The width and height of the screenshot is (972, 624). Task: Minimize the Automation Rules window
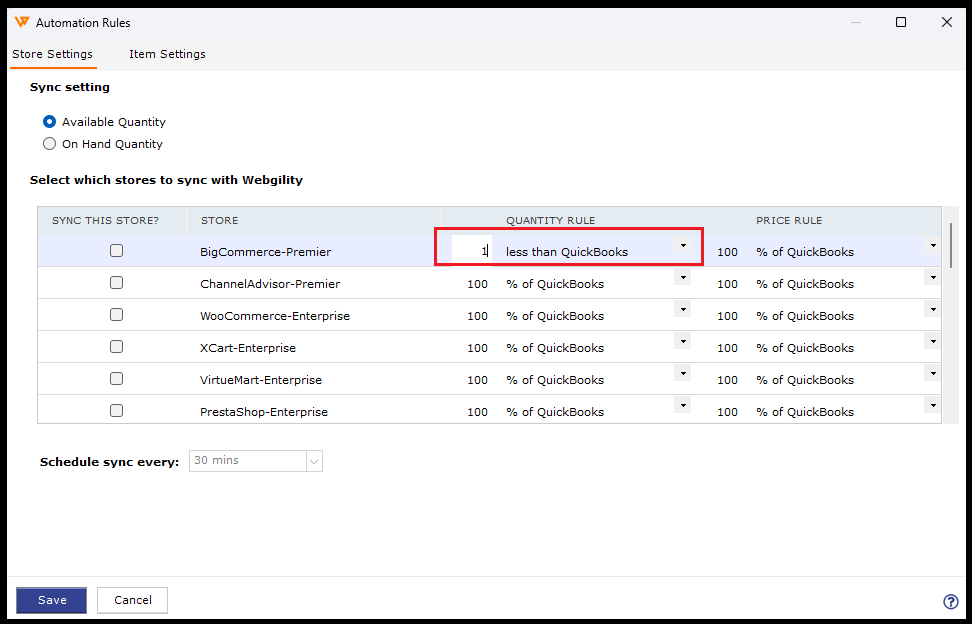tap(855, 22)
